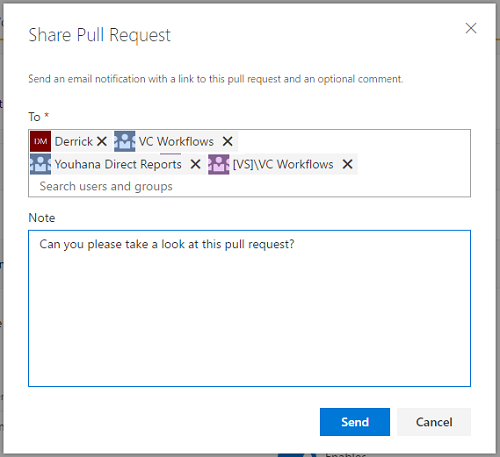The image size is (500, 457).
Task: Click the 'Can you please take a look' note text
Action: click(x=167, y=244)
